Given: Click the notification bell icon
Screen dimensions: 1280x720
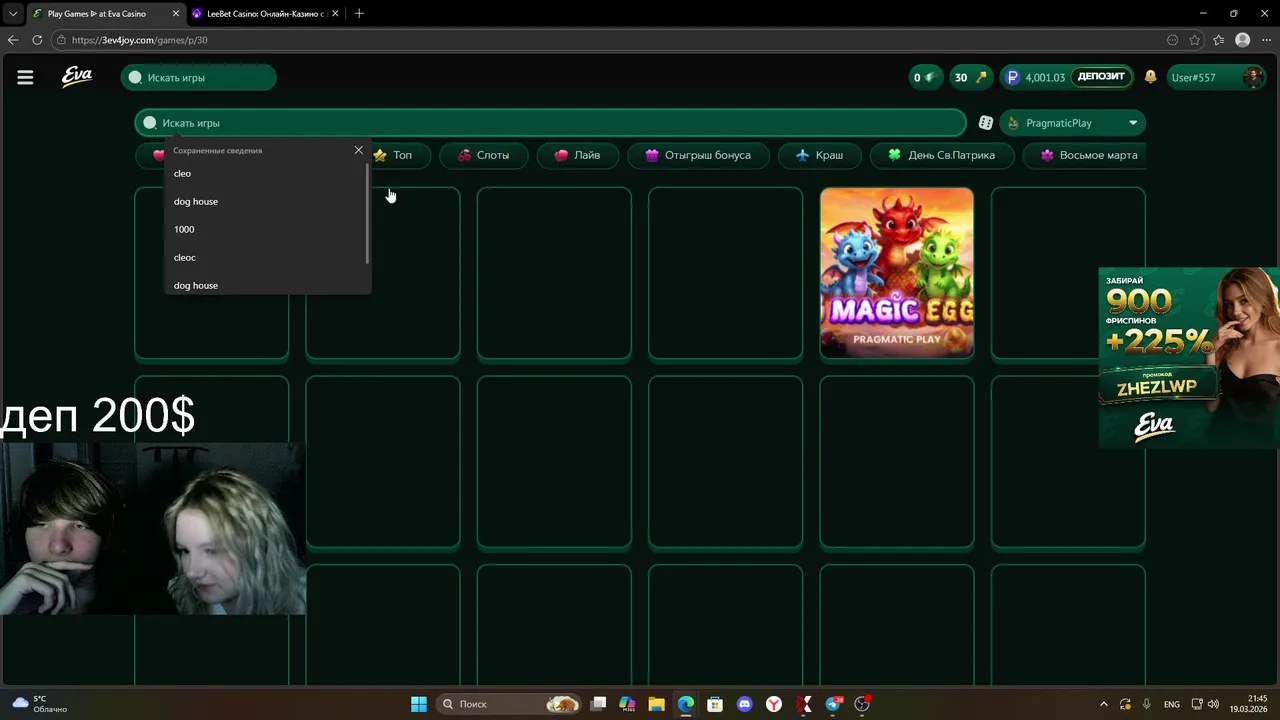Looking at the screenshot, I should click(1150, 77).
